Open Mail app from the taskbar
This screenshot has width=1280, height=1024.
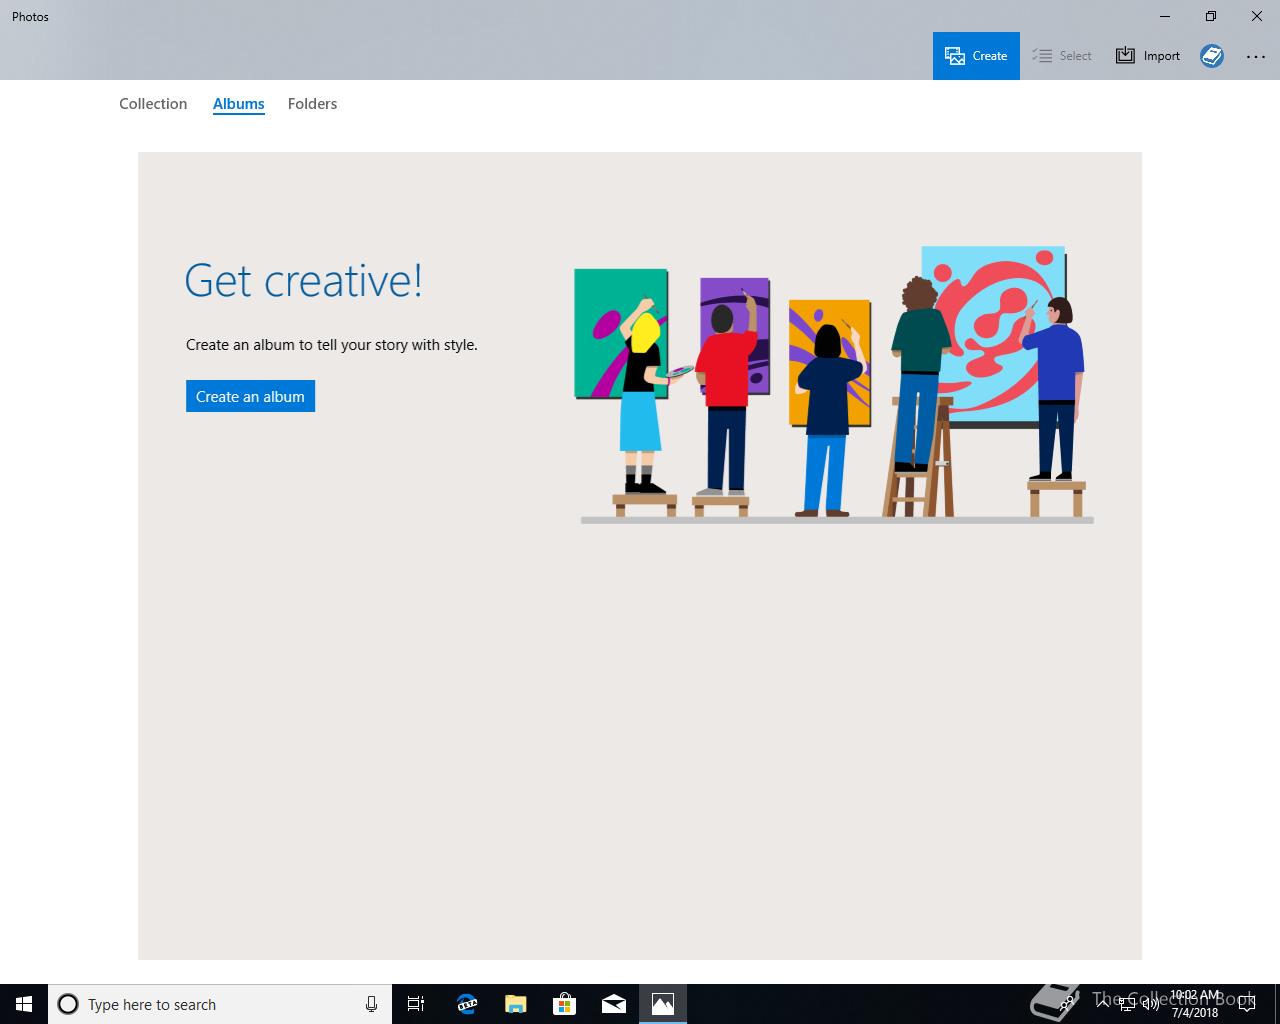(614, 1004)
